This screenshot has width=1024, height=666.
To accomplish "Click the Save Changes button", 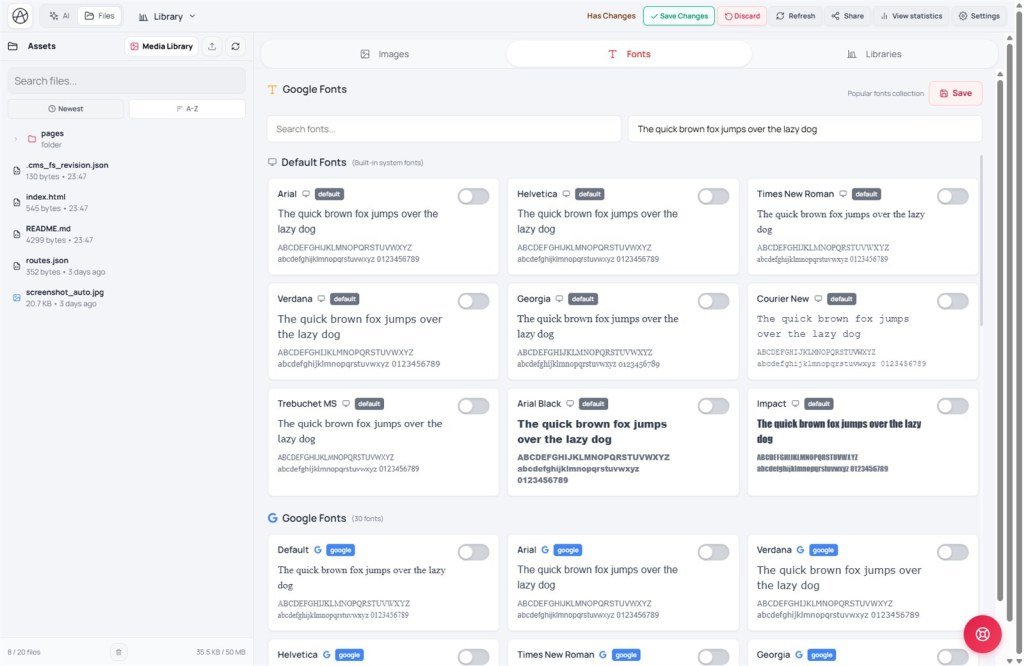I will [679, 16].
